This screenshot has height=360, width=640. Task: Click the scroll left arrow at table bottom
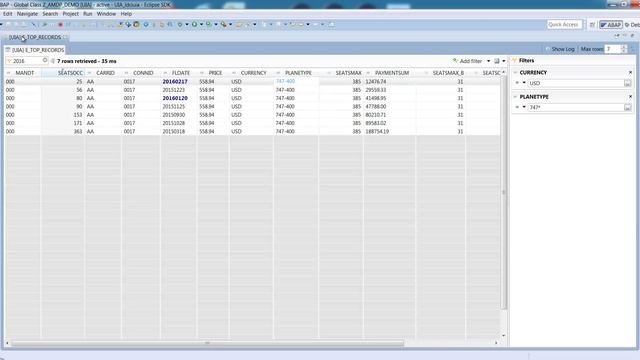(x=7, y=343)
